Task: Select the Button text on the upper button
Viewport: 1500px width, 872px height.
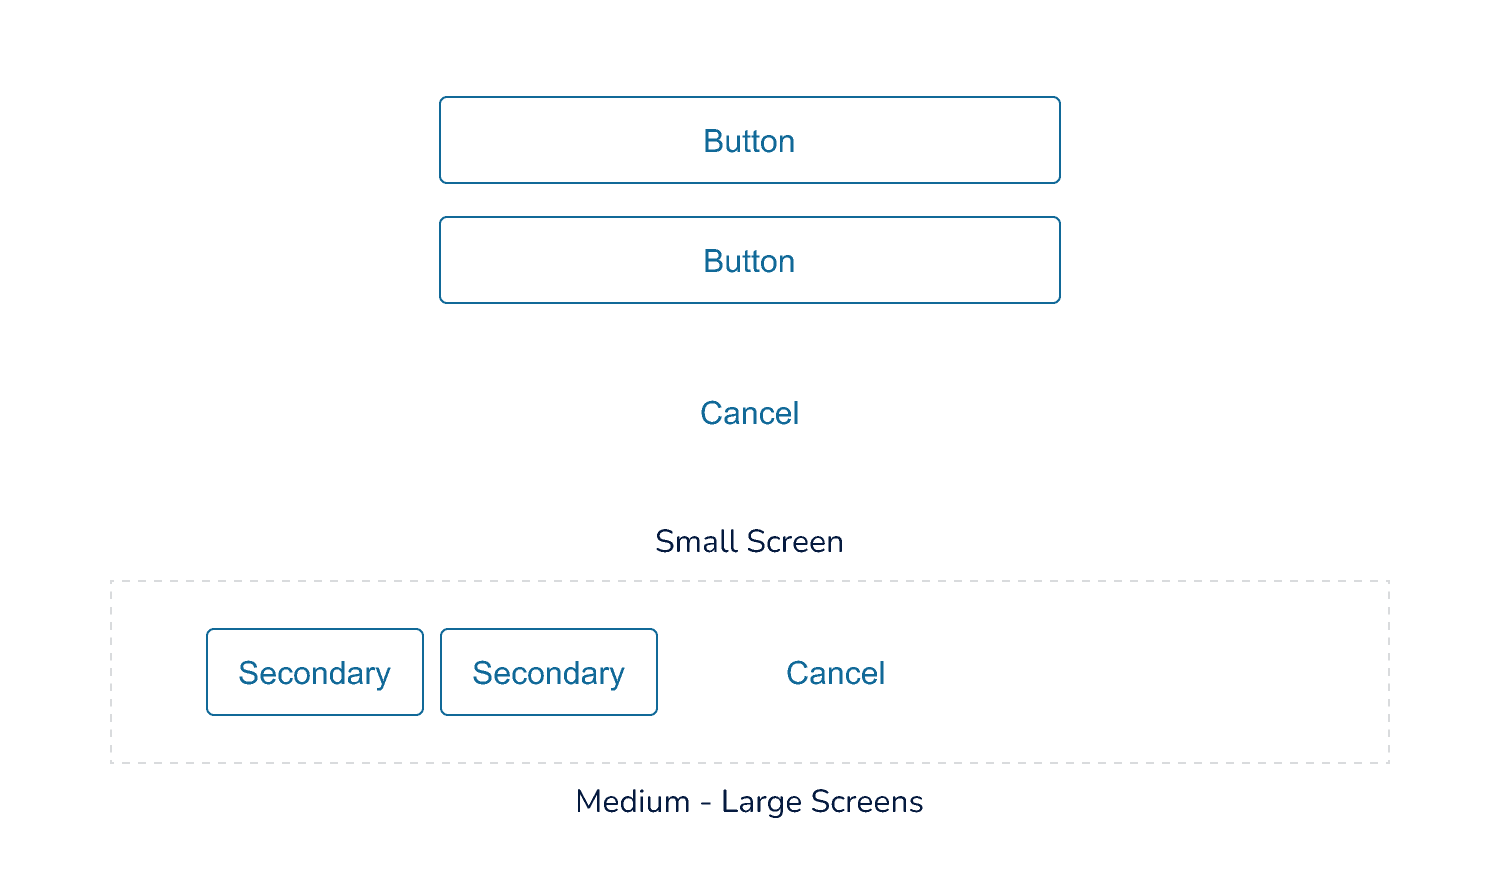Action: pyautogui.click(x=749, y=140)
